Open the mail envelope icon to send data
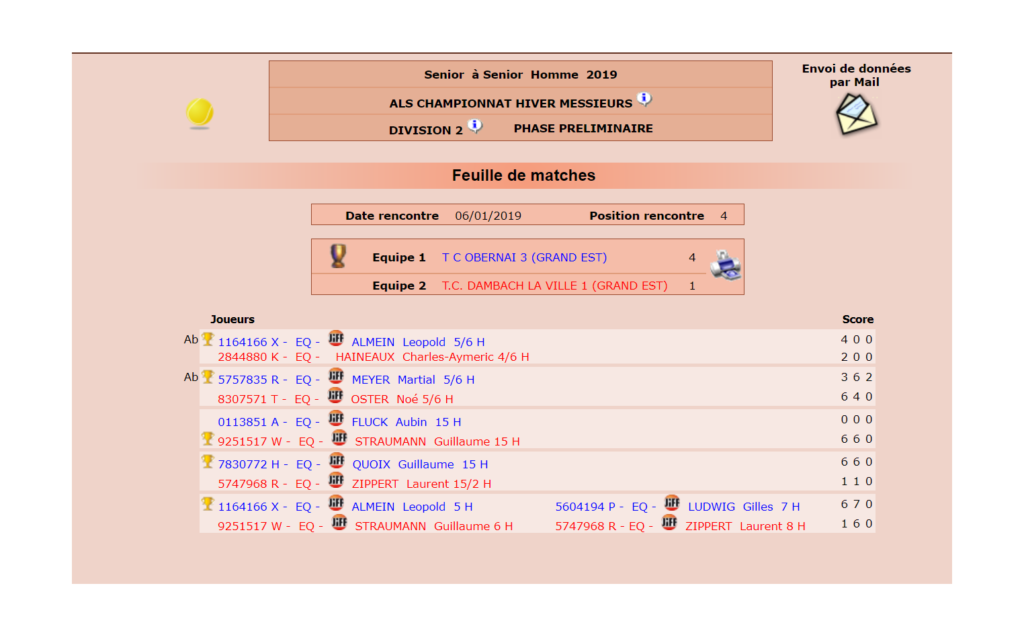Screen dimensions: 1024x637 [x=856, y=114]
